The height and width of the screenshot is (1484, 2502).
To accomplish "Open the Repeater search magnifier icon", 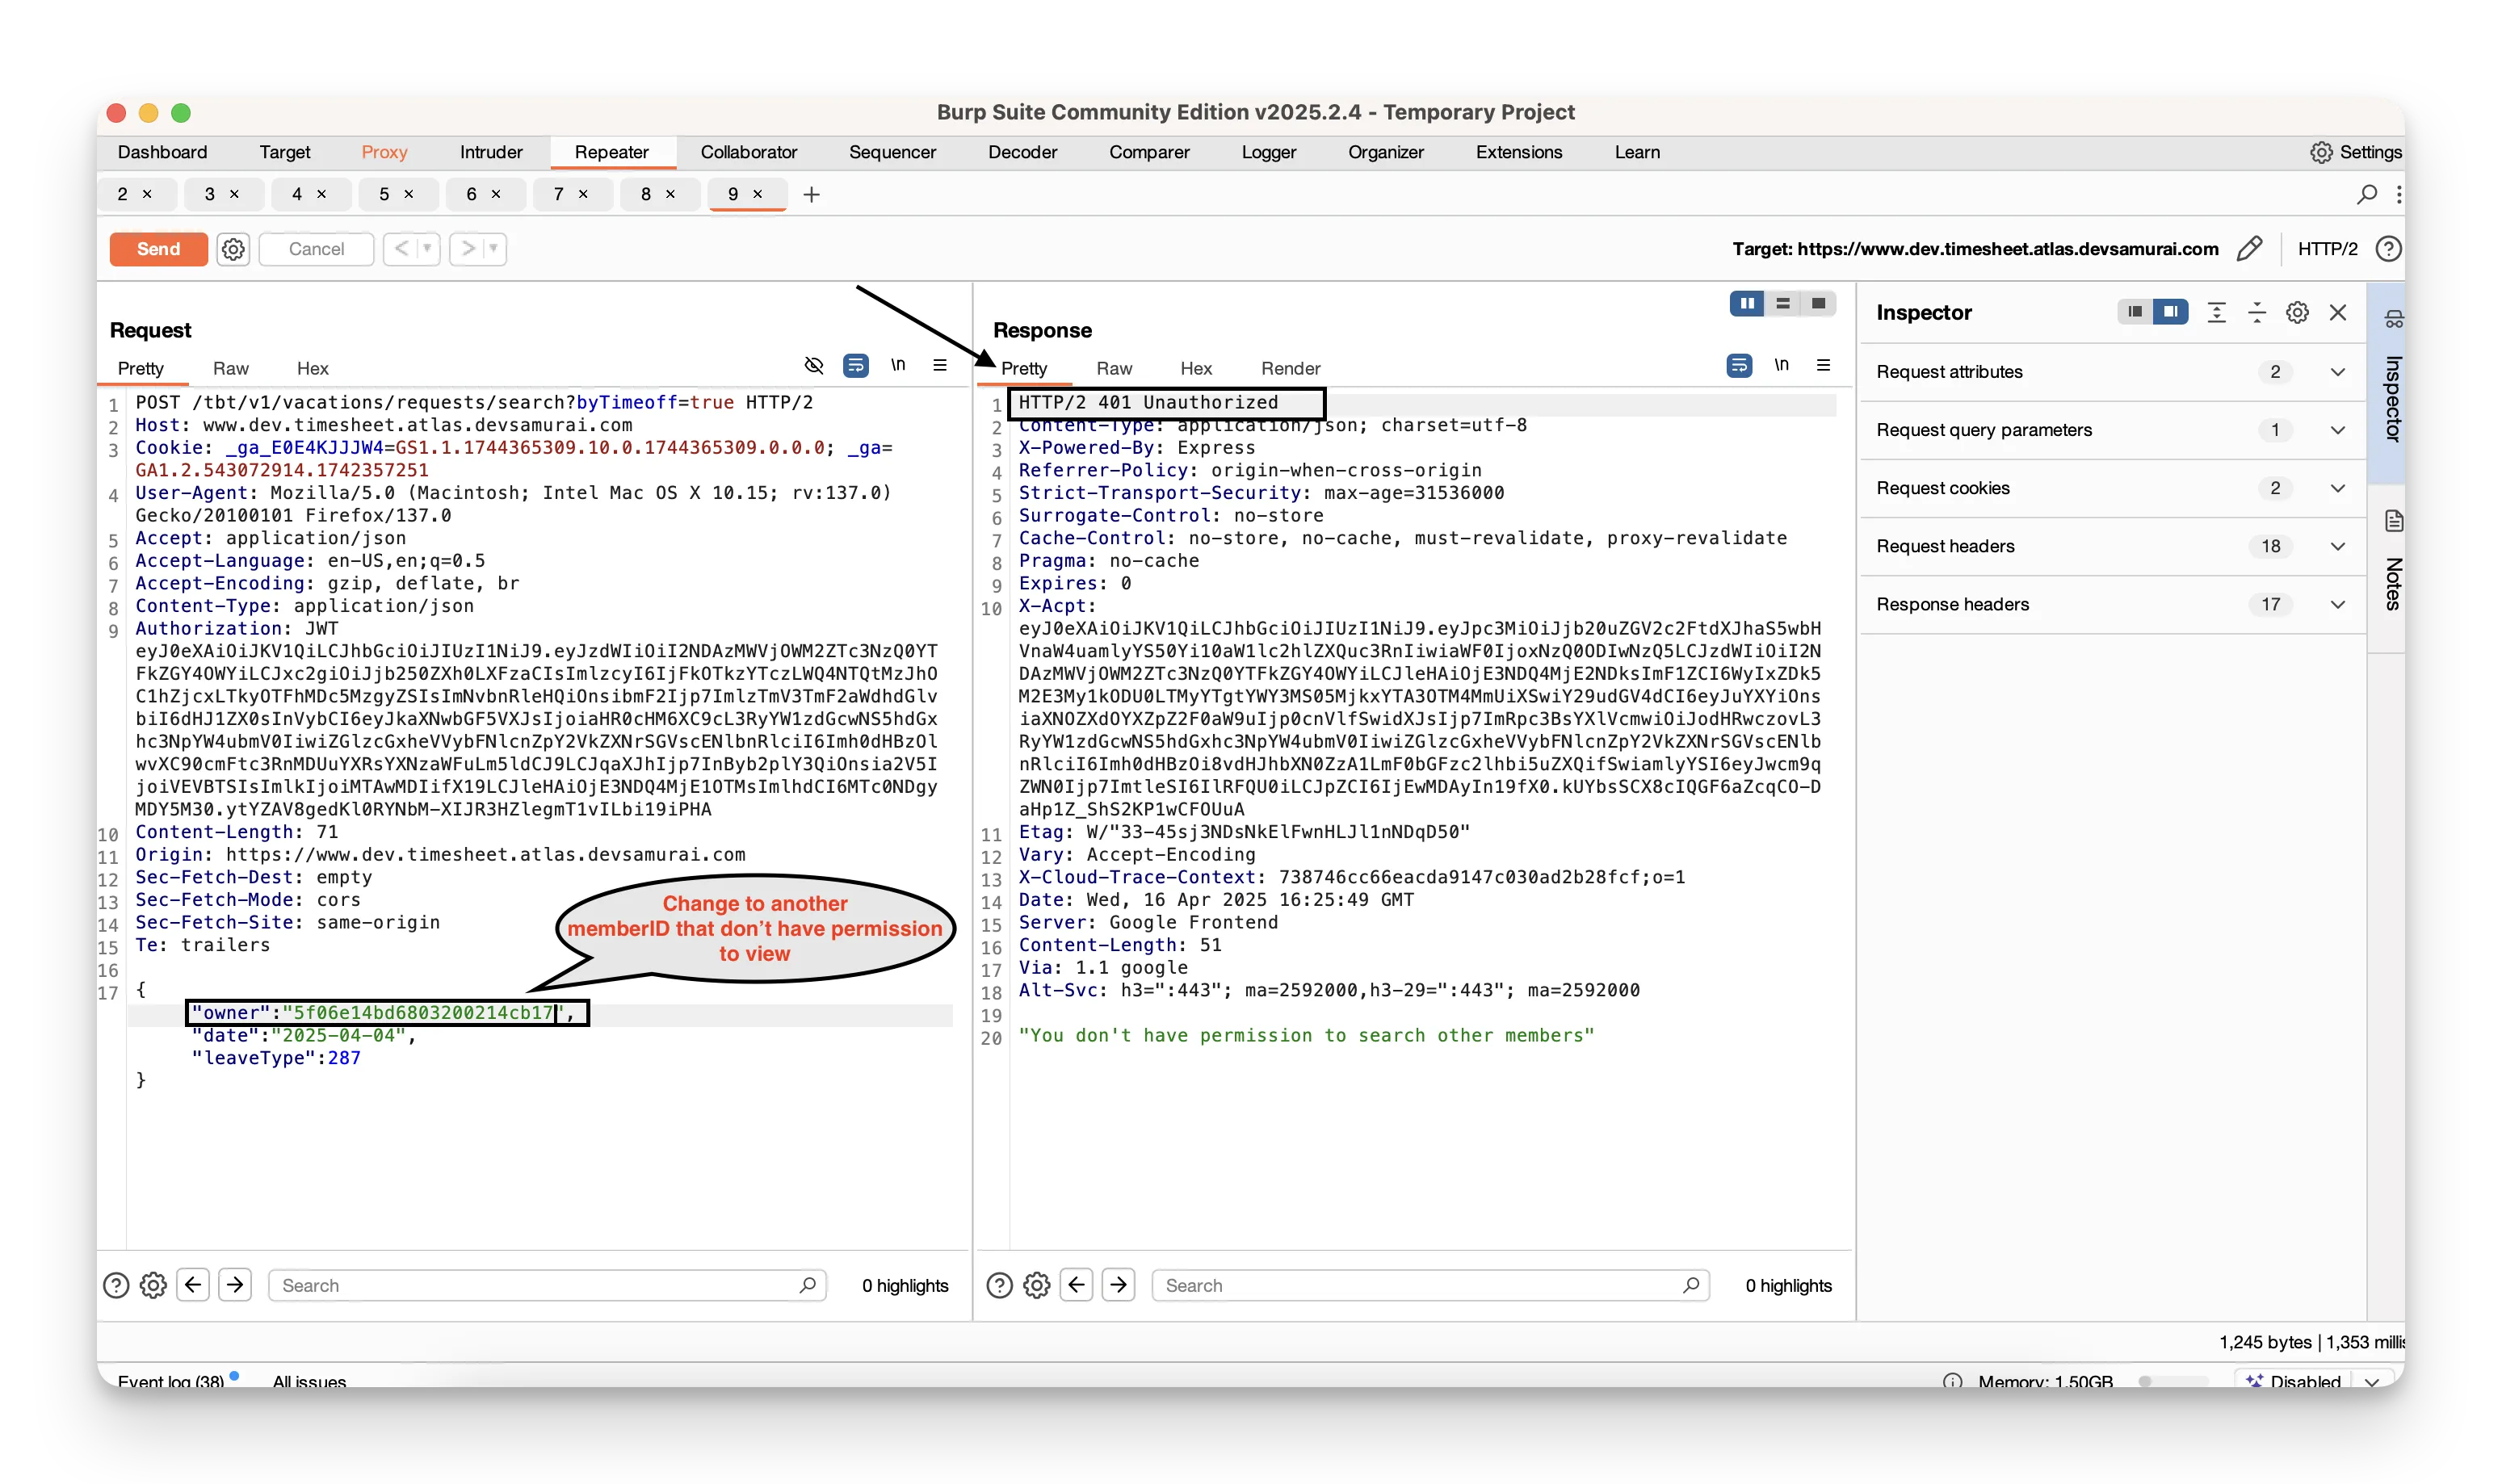I will [2366, 194].
